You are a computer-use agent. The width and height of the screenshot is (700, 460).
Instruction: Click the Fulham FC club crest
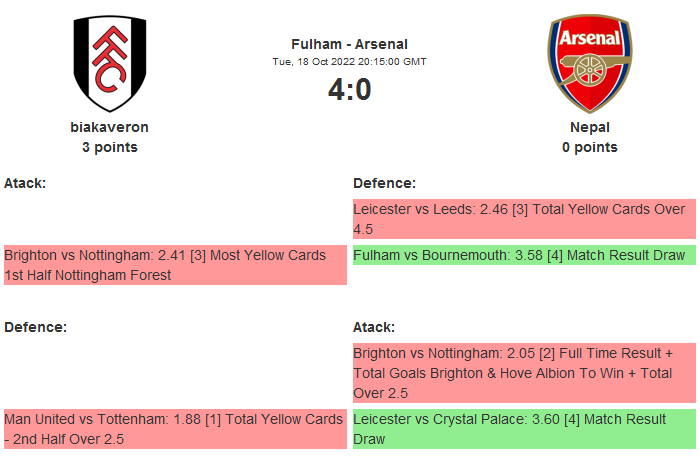coord(110,63)
